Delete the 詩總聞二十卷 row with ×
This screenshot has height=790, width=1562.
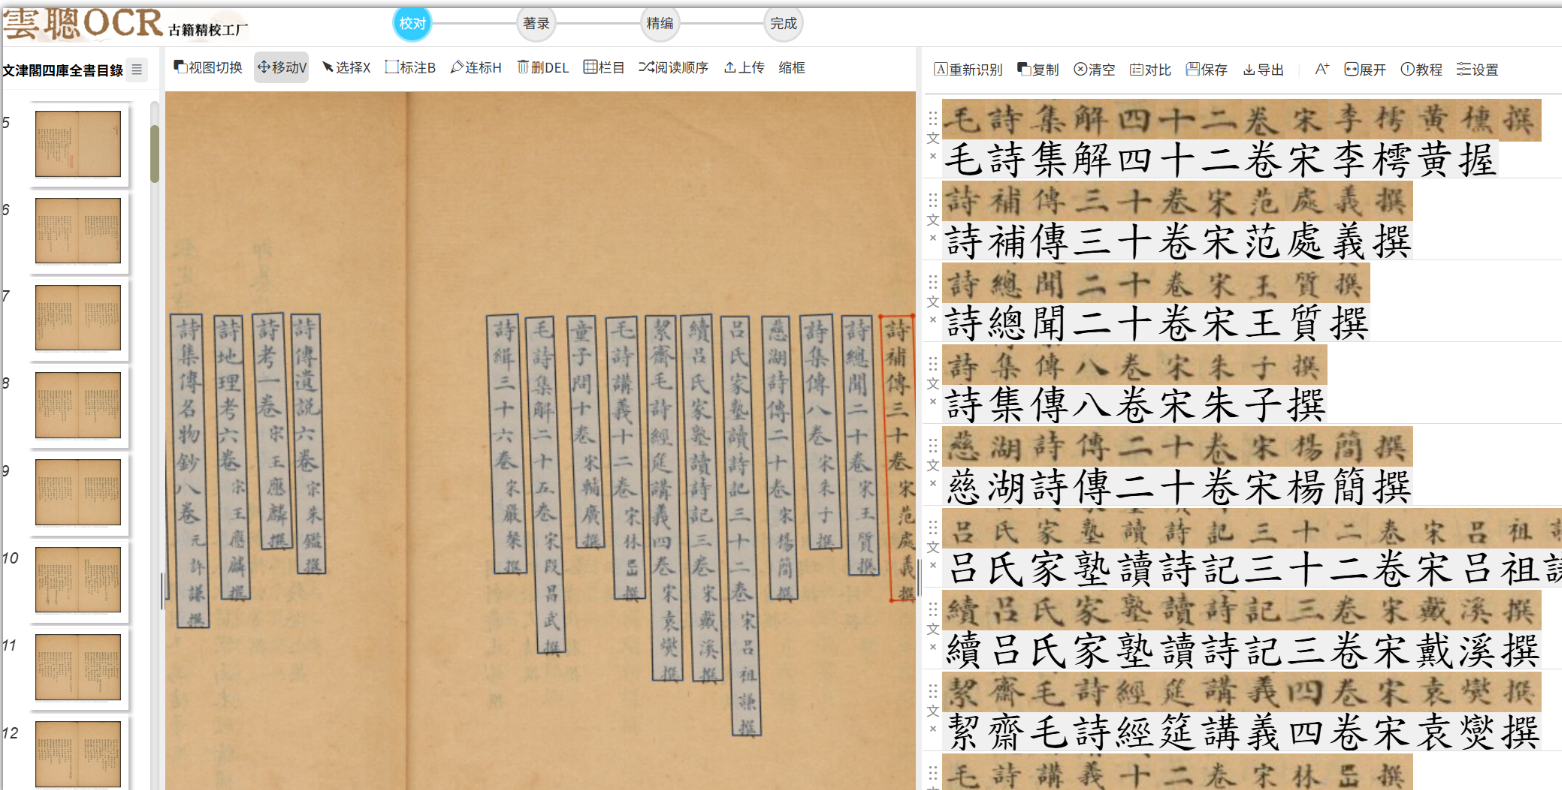[932, 320]
